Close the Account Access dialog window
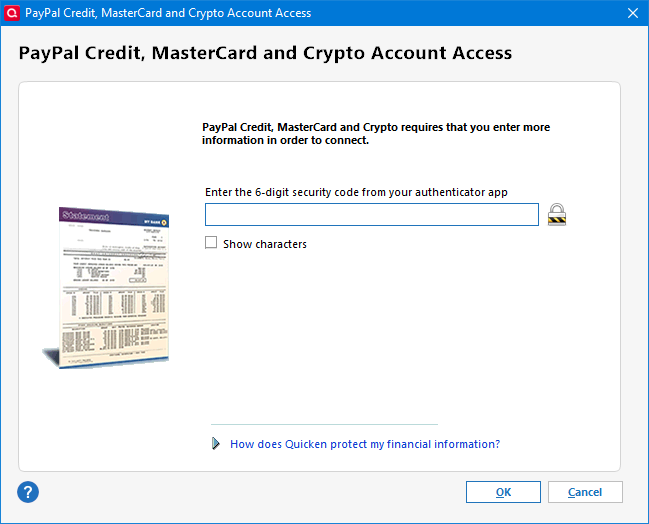This screenshot has height=524, width=649. point(633,13)
